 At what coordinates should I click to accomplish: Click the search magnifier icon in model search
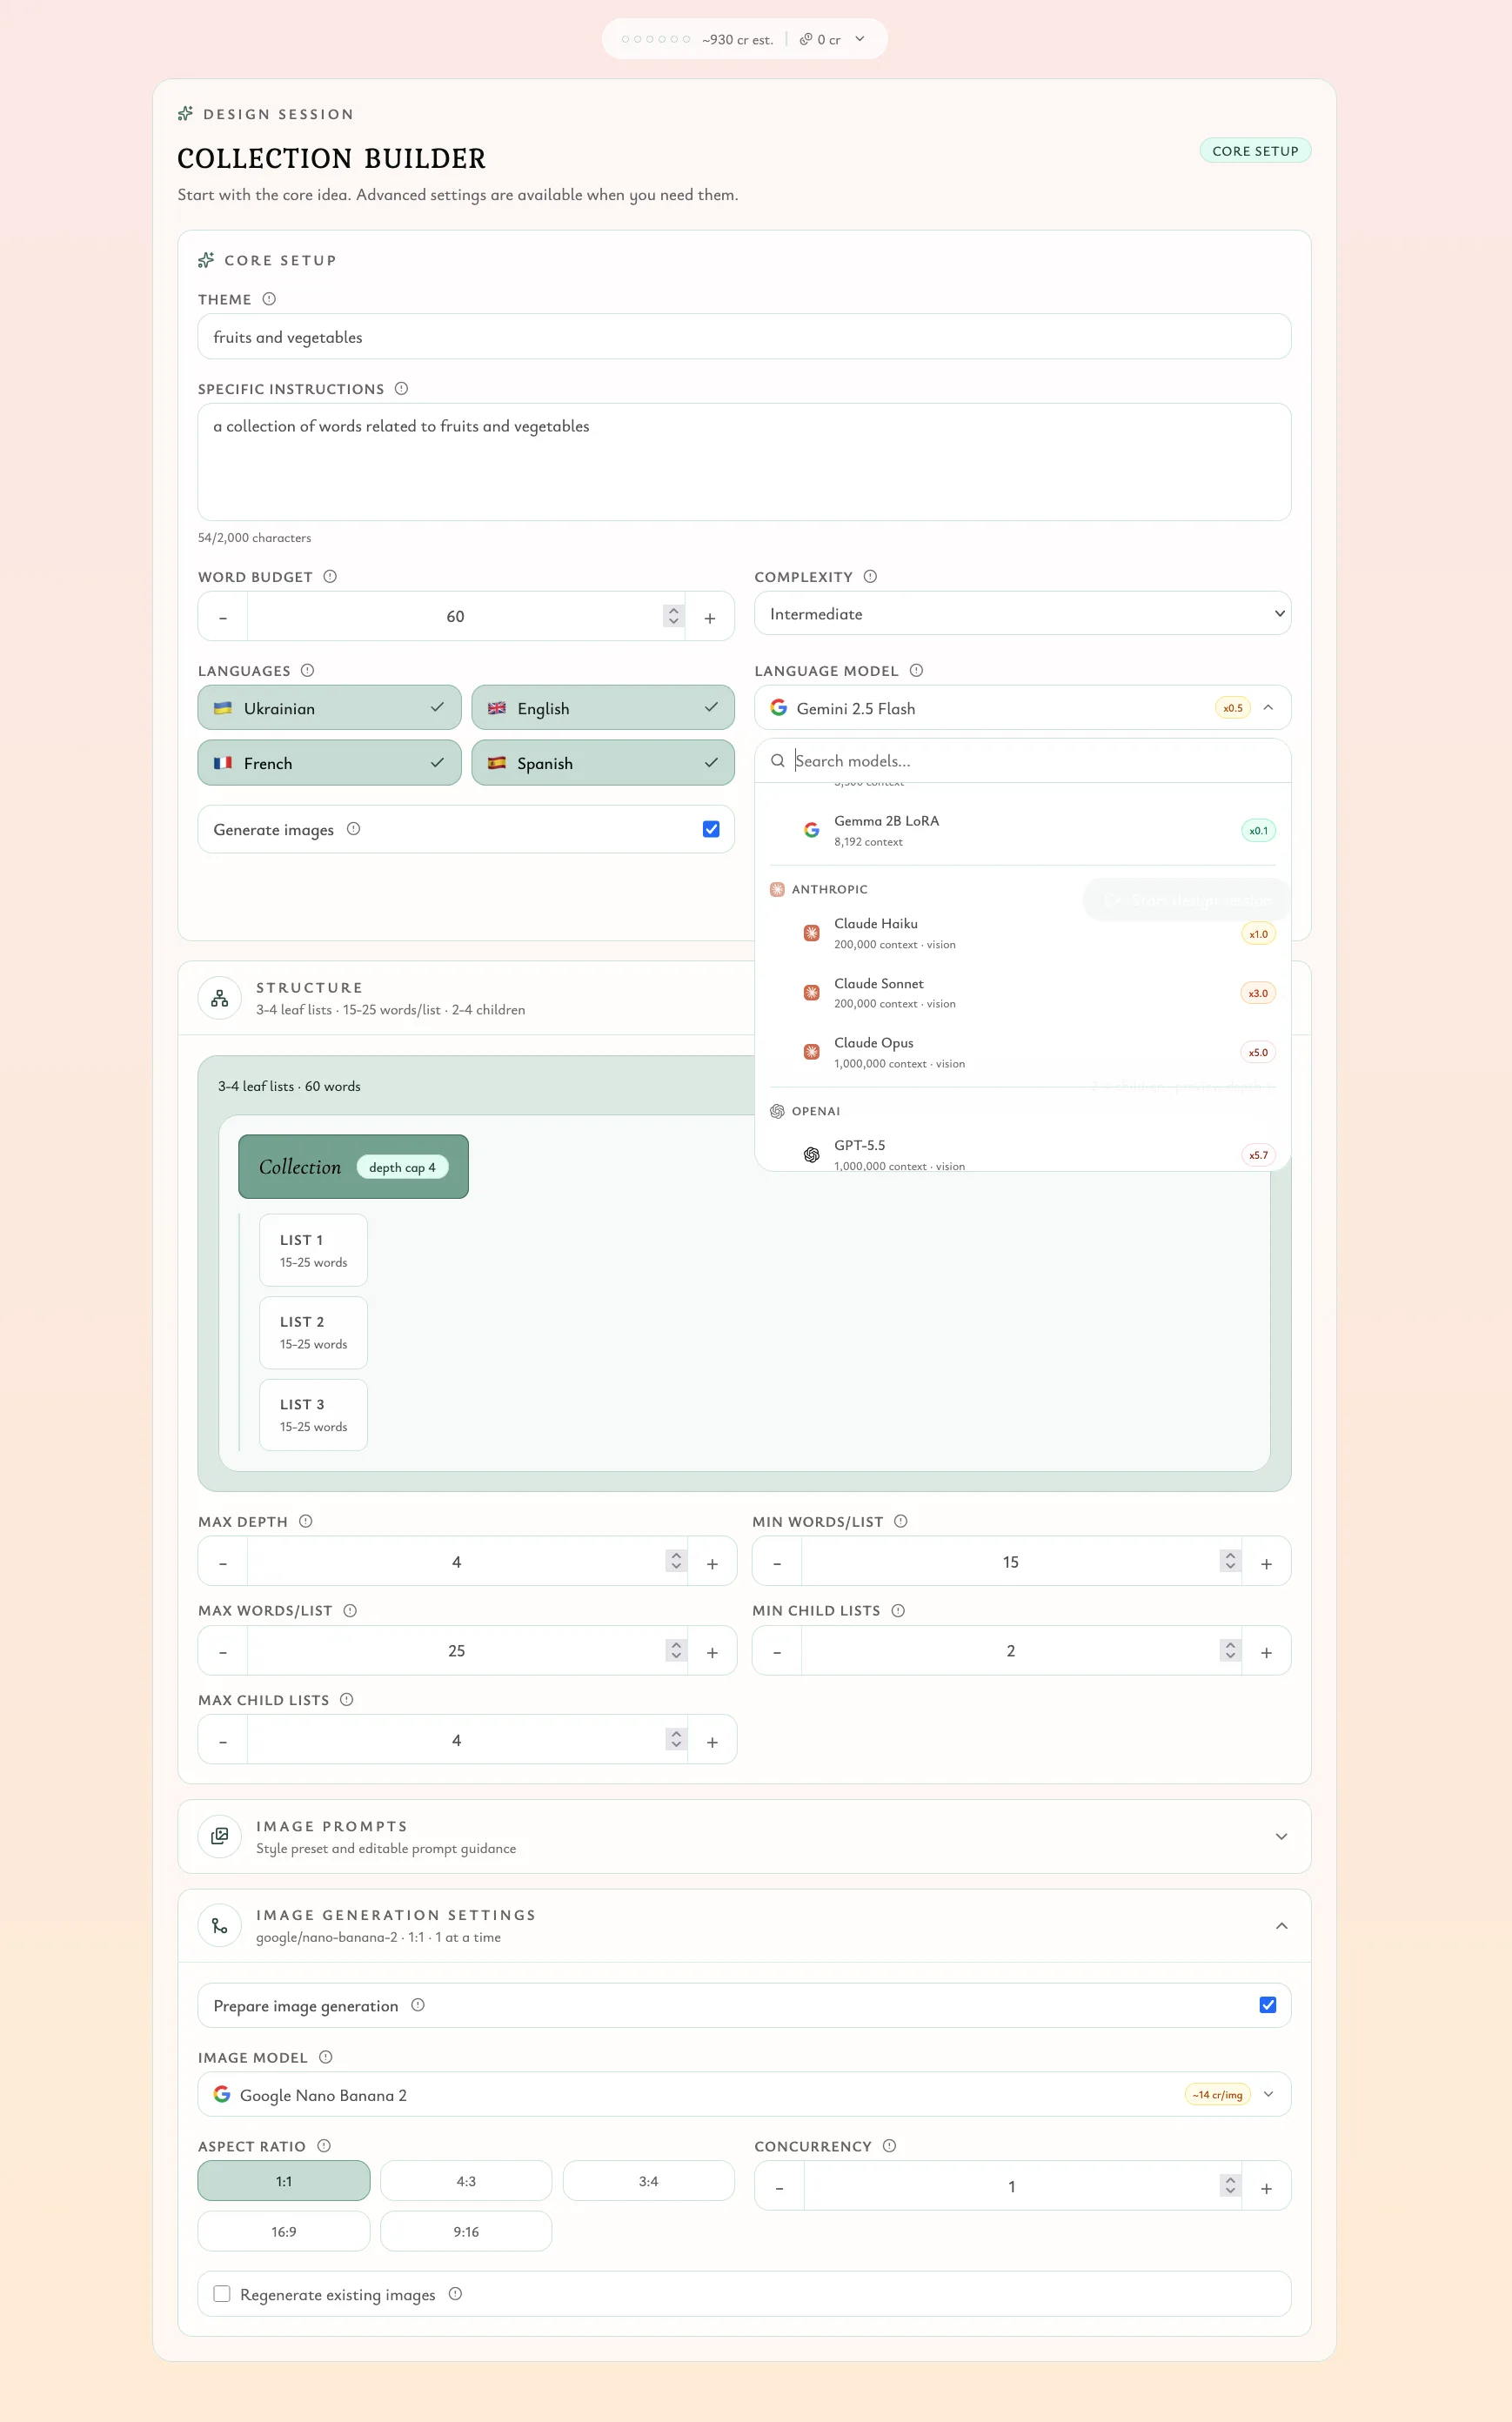(777, 760)
